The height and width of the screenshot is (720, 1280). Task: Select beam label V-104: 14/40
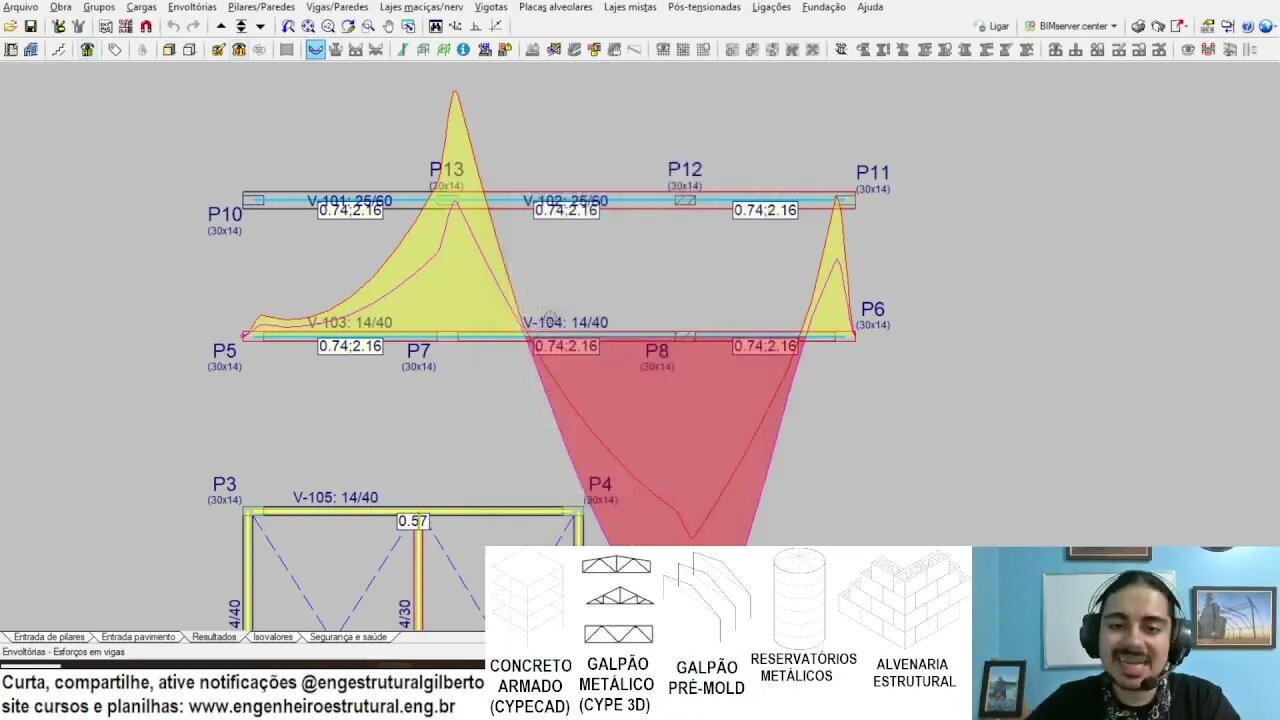click(x=566, y=323)
